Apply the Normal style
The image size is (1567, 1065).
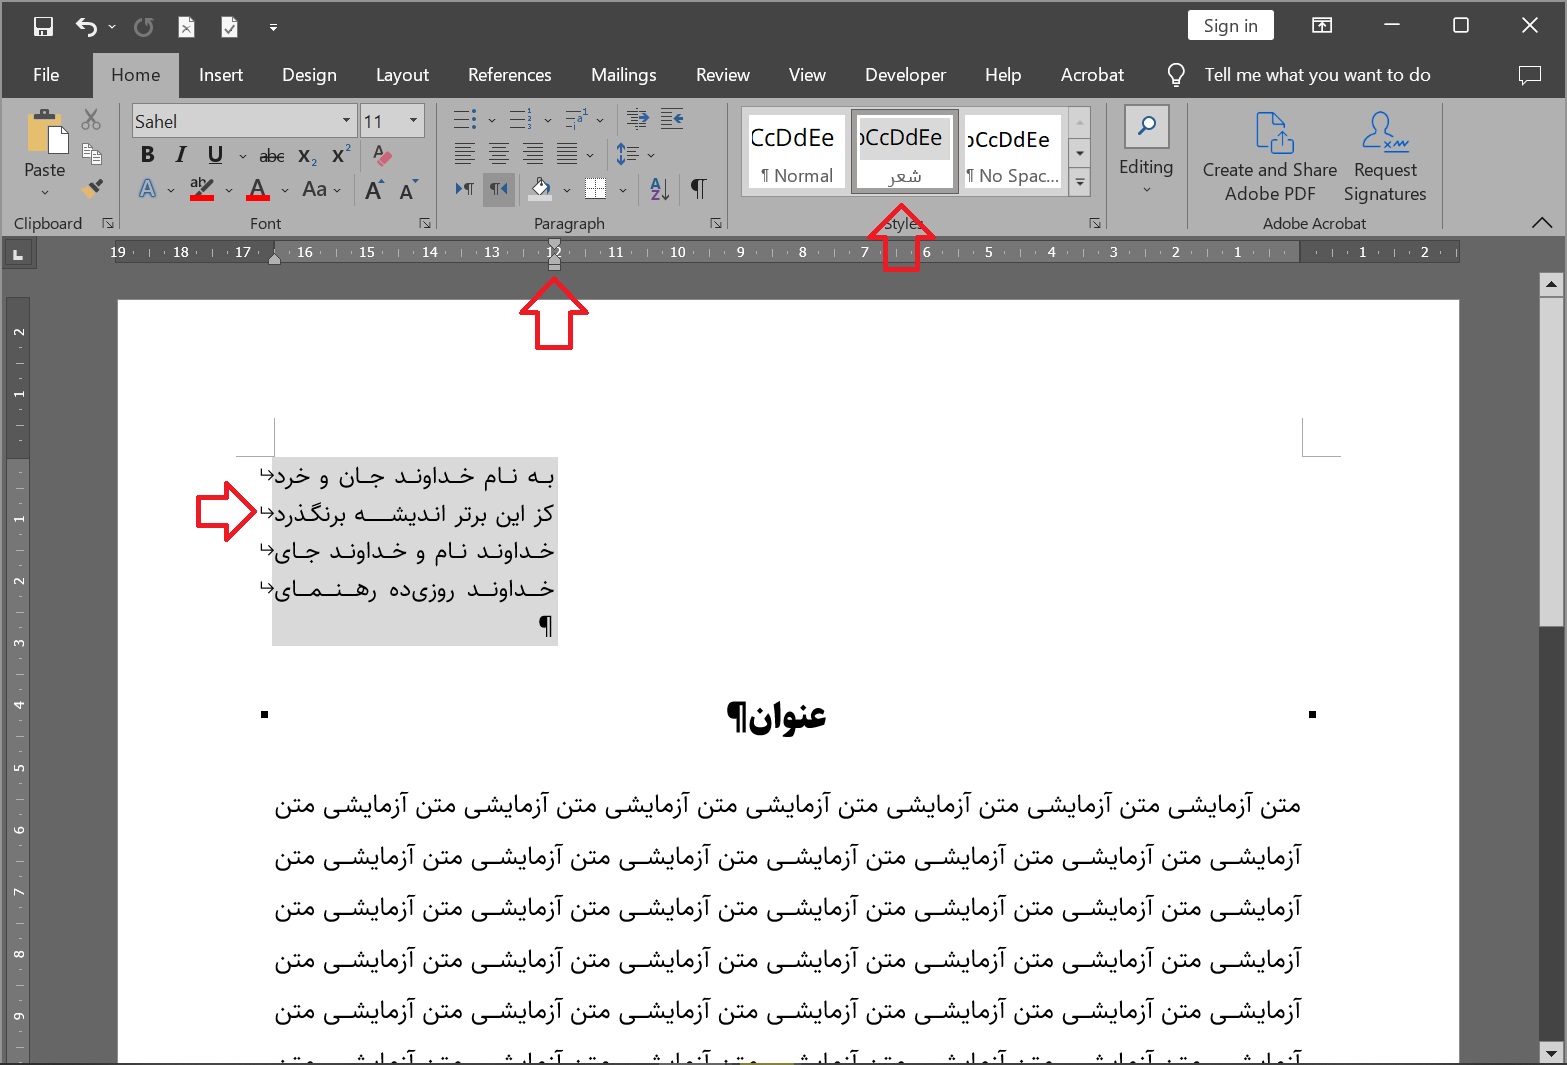coord(796,151)
